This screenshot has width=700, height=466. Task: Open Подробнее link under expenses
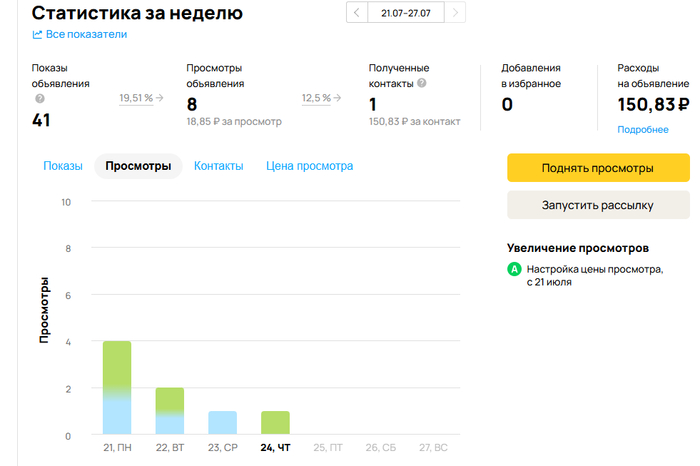coord(643,130)
